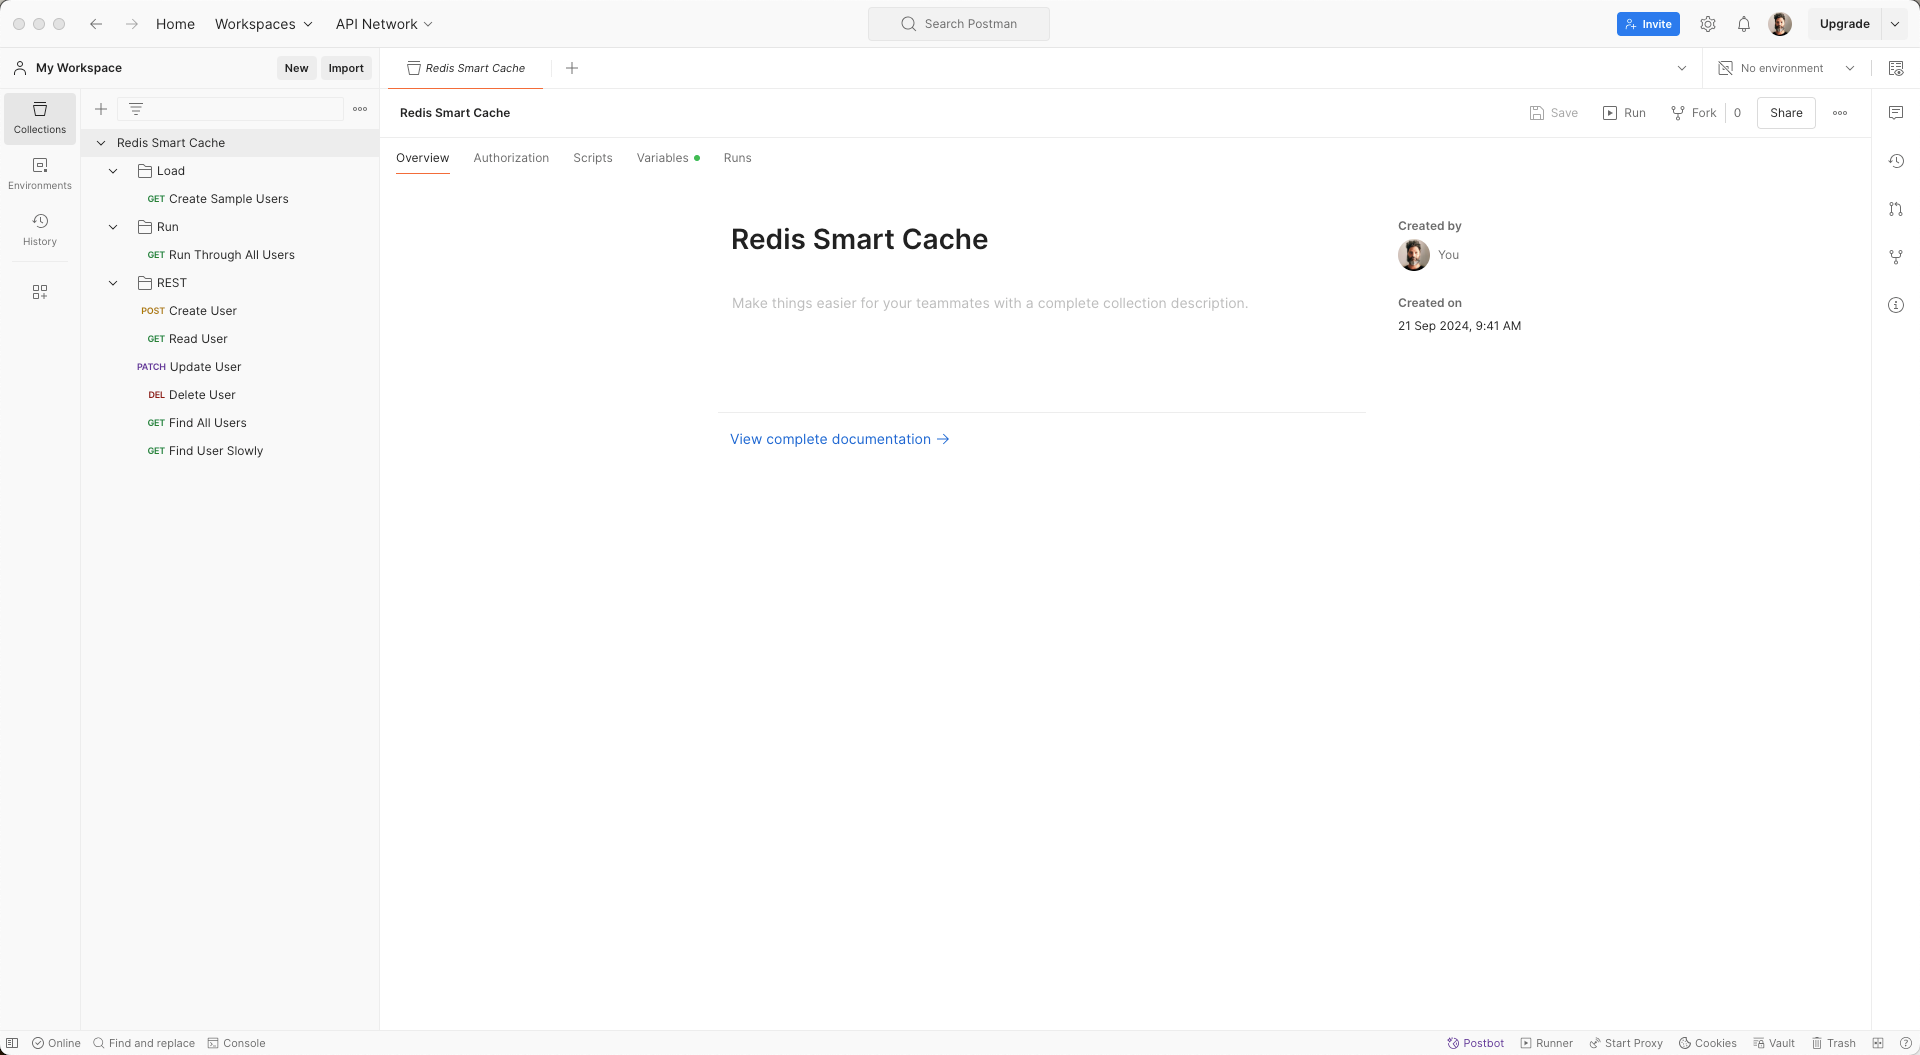Open Vault in the status bar
This screenshot has width=1920, height=1055.
click(x=1774, y=1043)
